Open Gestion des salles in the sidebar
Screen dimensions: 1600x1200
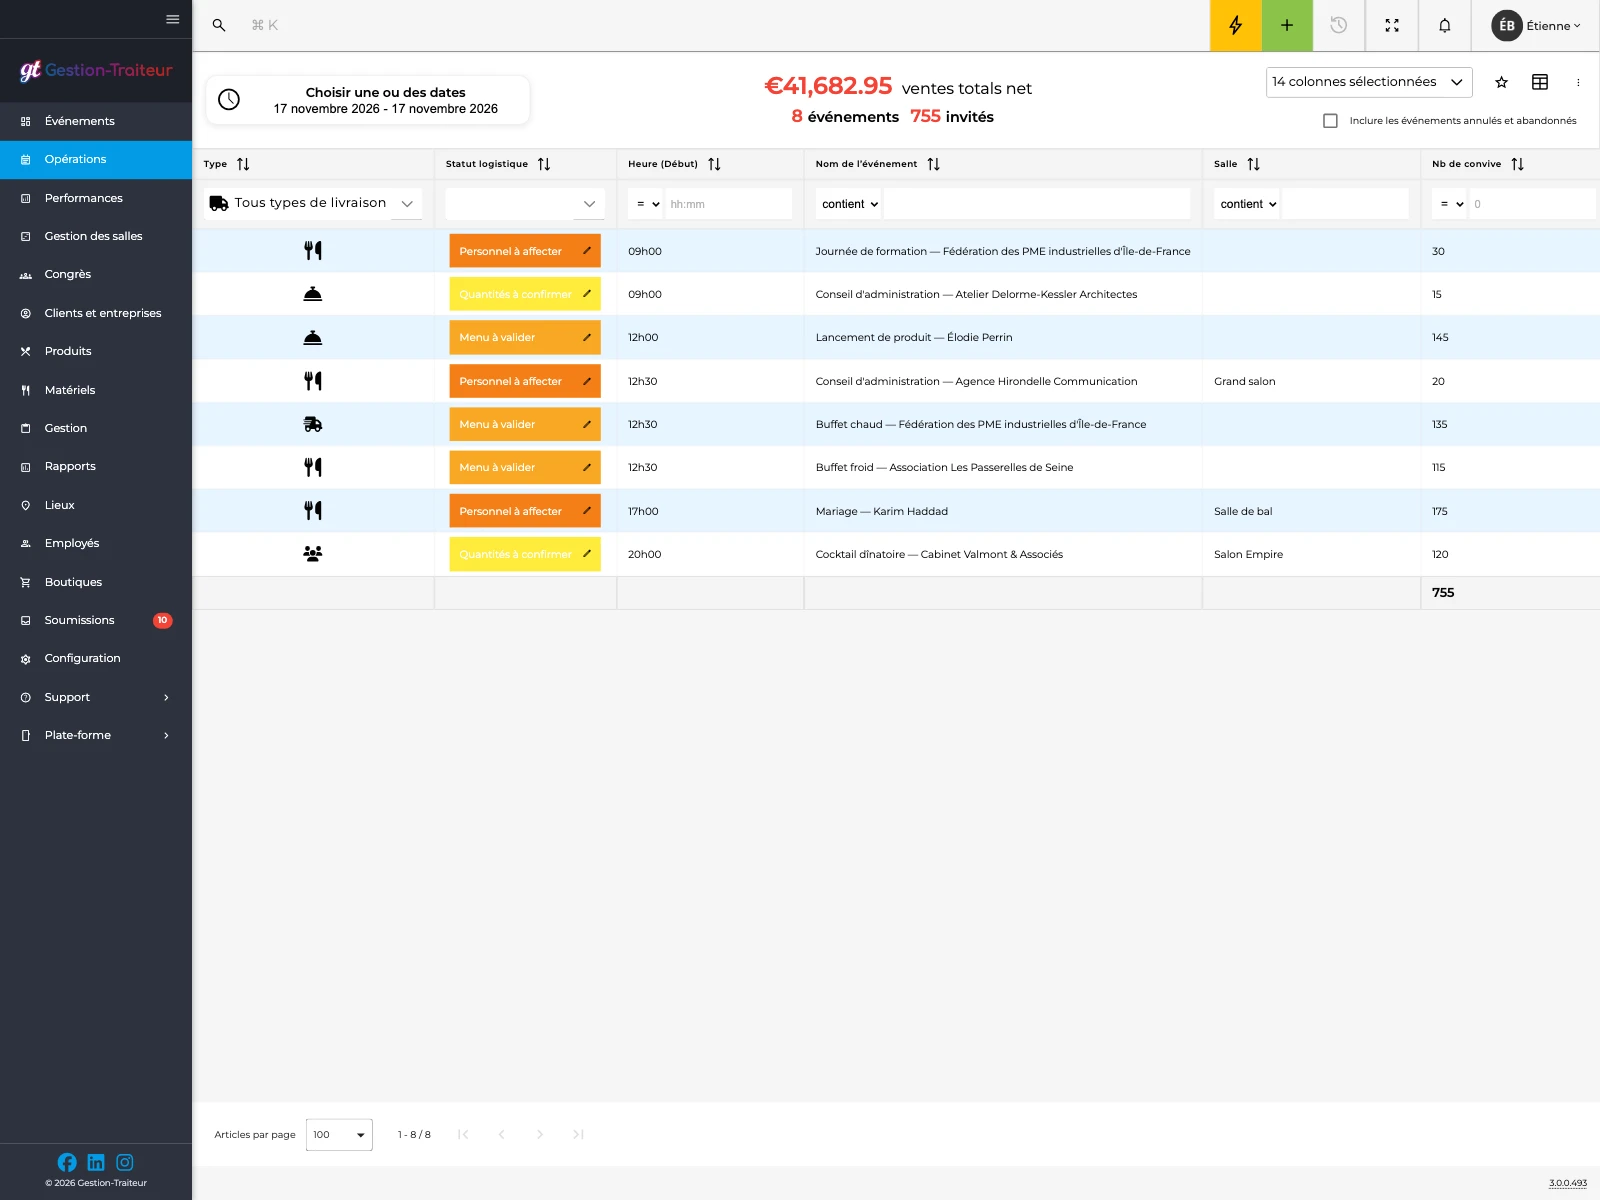point(96,236)
